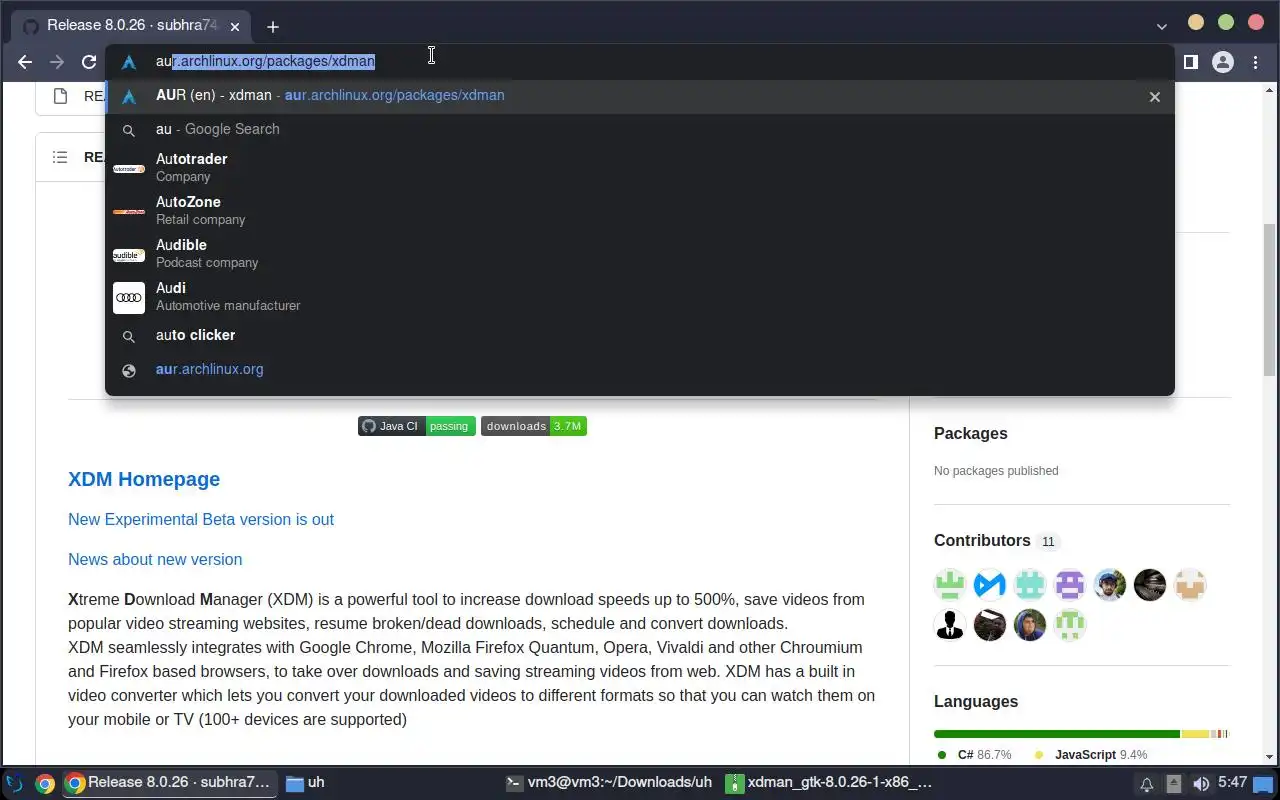
Task: Pick the AutoZone retail company suggestion
Action: click(x=640, y=210)
